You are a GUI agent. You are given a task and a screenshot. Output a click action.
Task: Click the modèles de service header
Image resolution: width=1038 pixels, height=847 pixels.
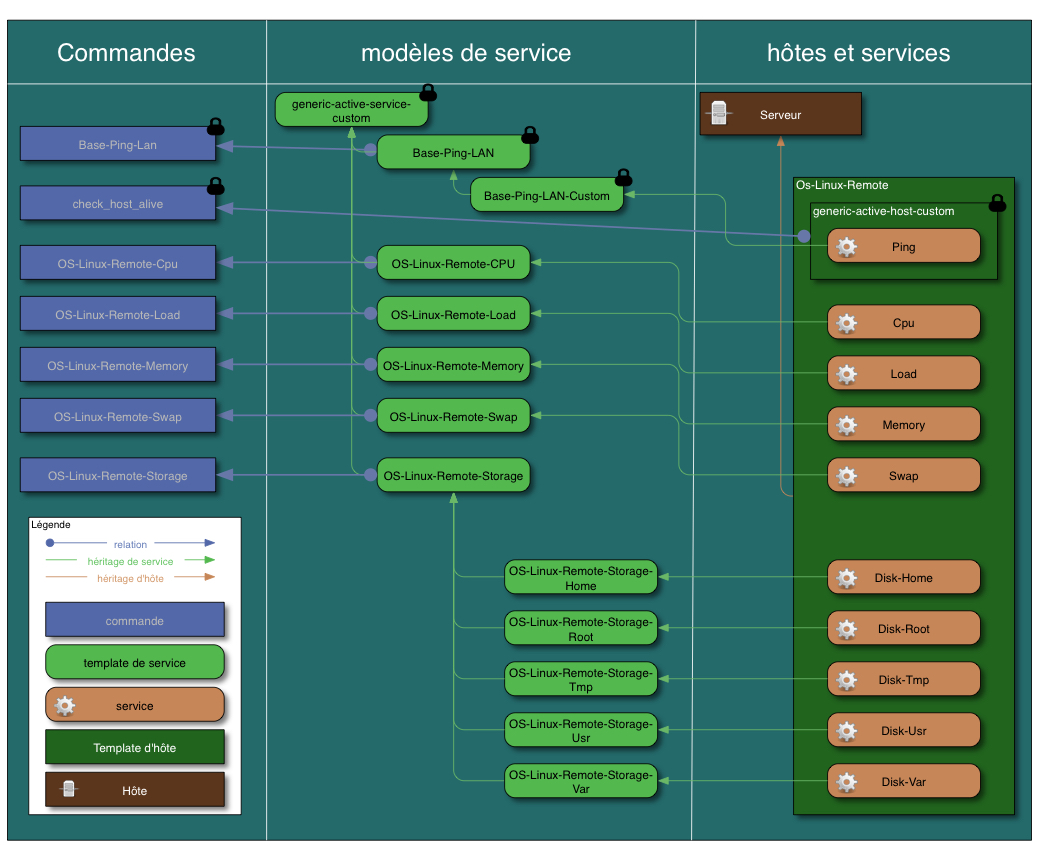[x=466, y=53]
